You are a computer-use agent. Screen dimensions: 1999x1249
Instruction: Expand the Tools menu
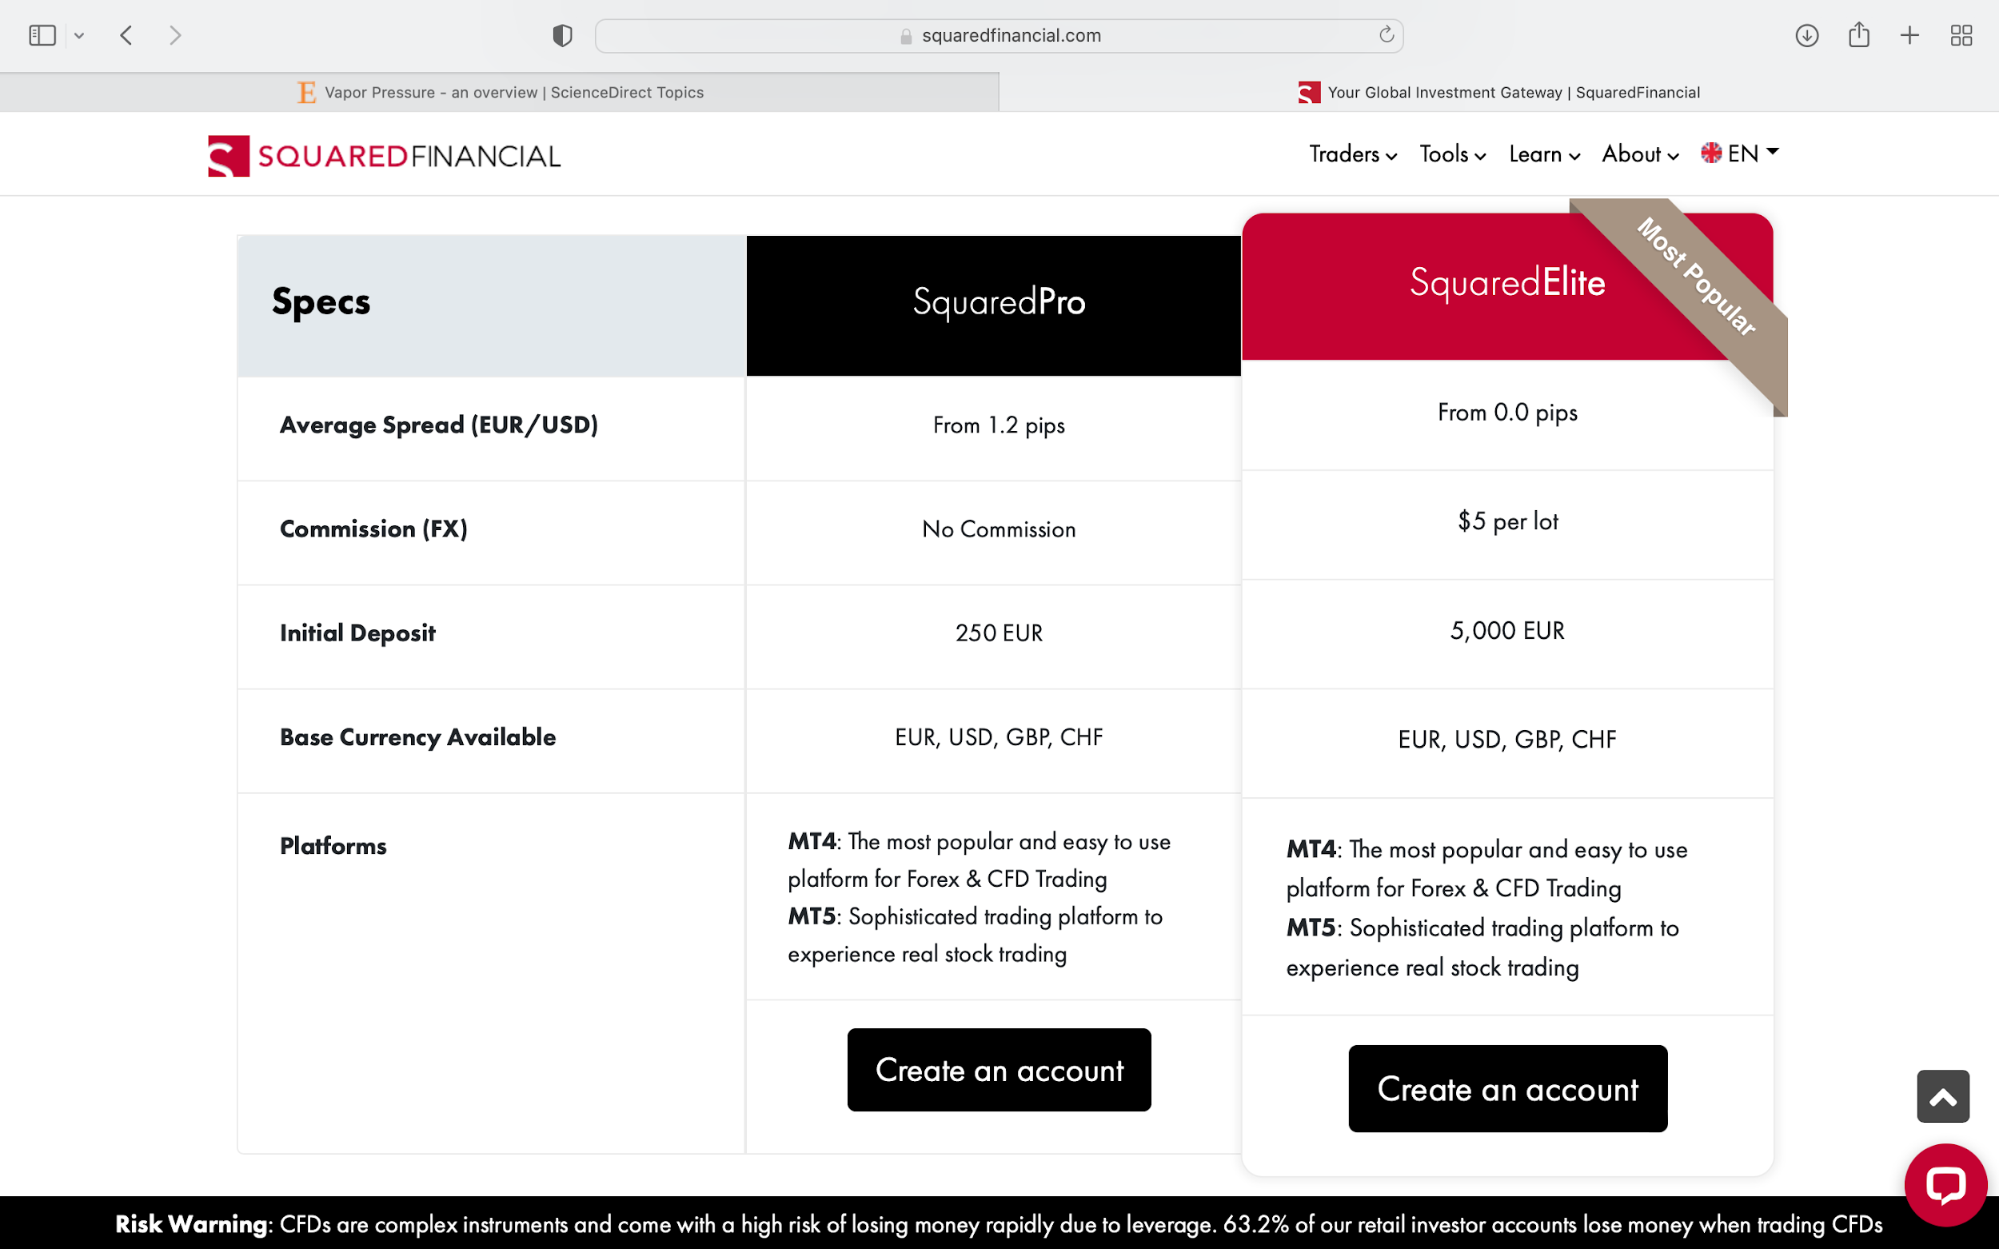(1453, 154)
